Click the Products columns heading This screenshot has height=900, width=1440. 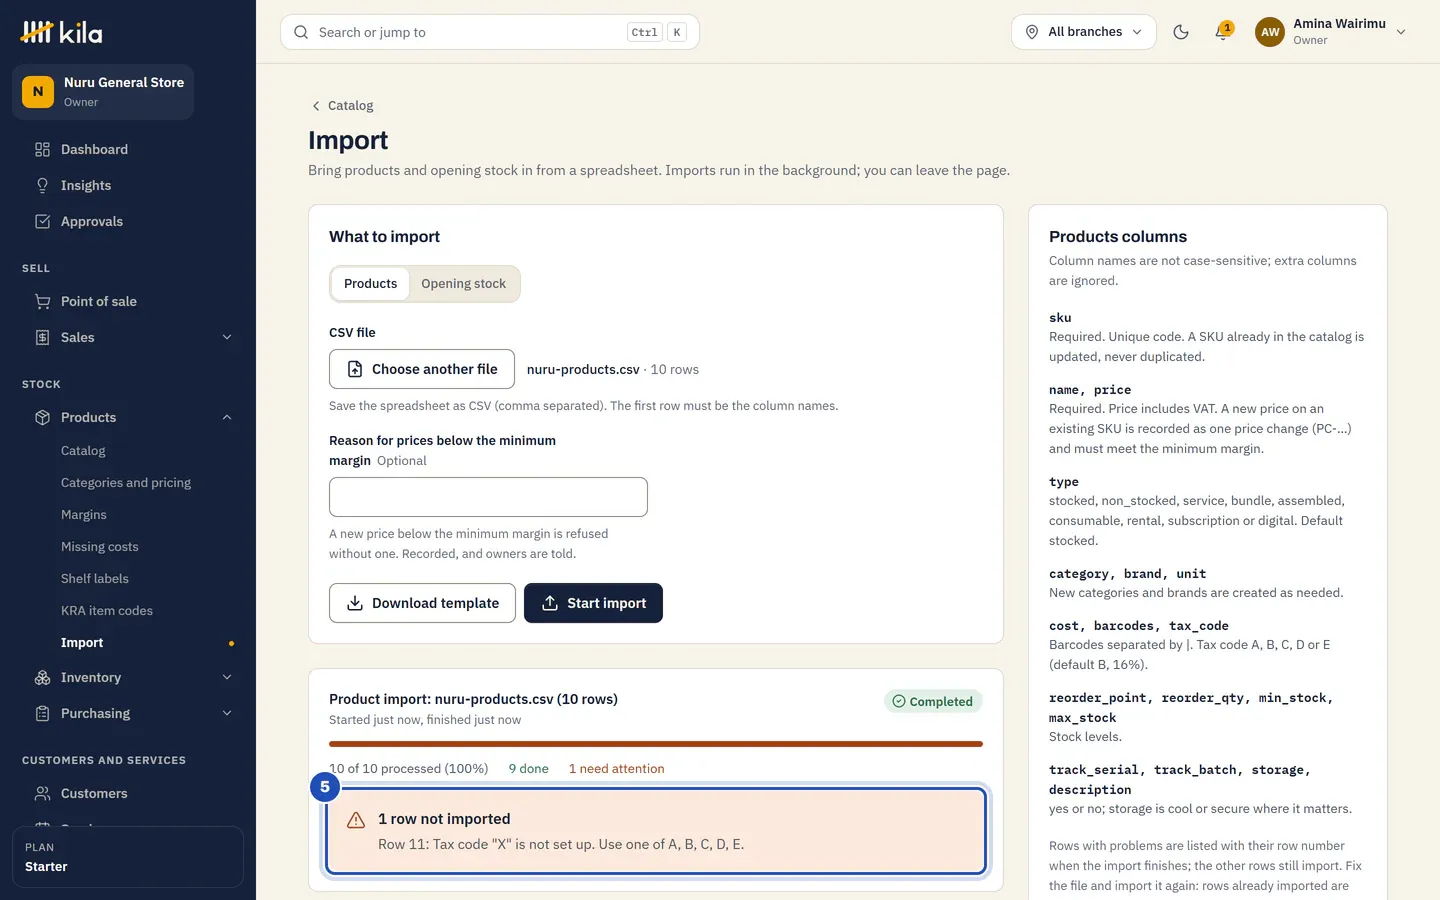coord(1118,237)
